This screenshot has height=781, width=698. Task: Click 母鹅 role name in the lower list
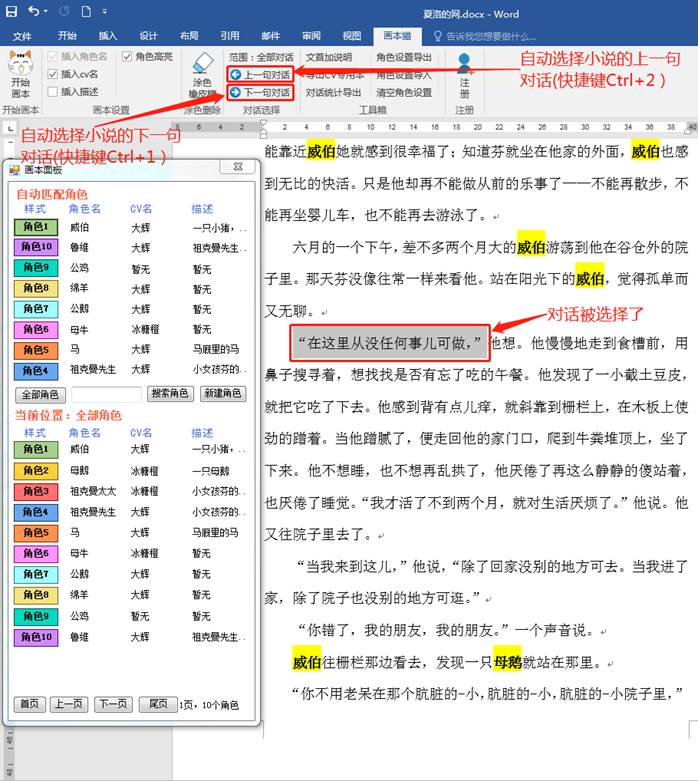[x=79, y=470]
